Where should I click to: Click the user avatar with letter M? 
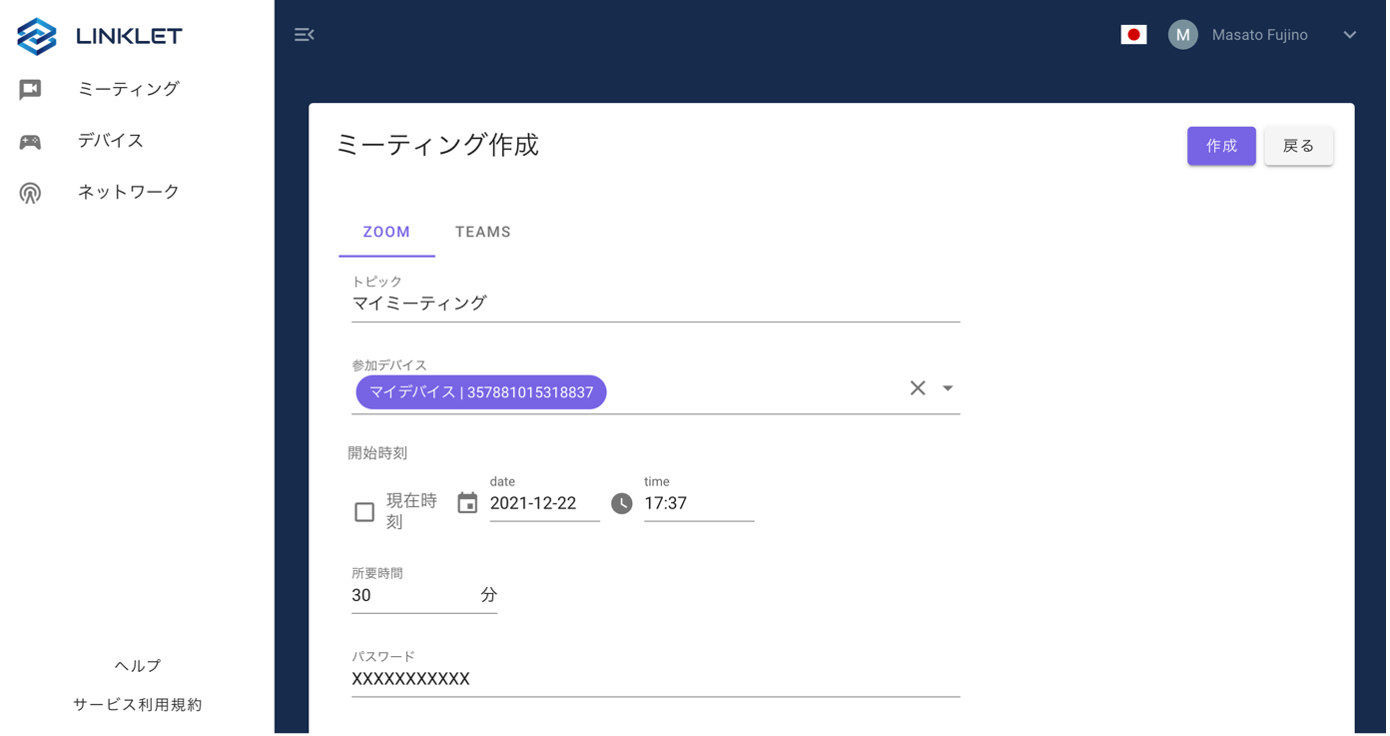pos(1183,35)
